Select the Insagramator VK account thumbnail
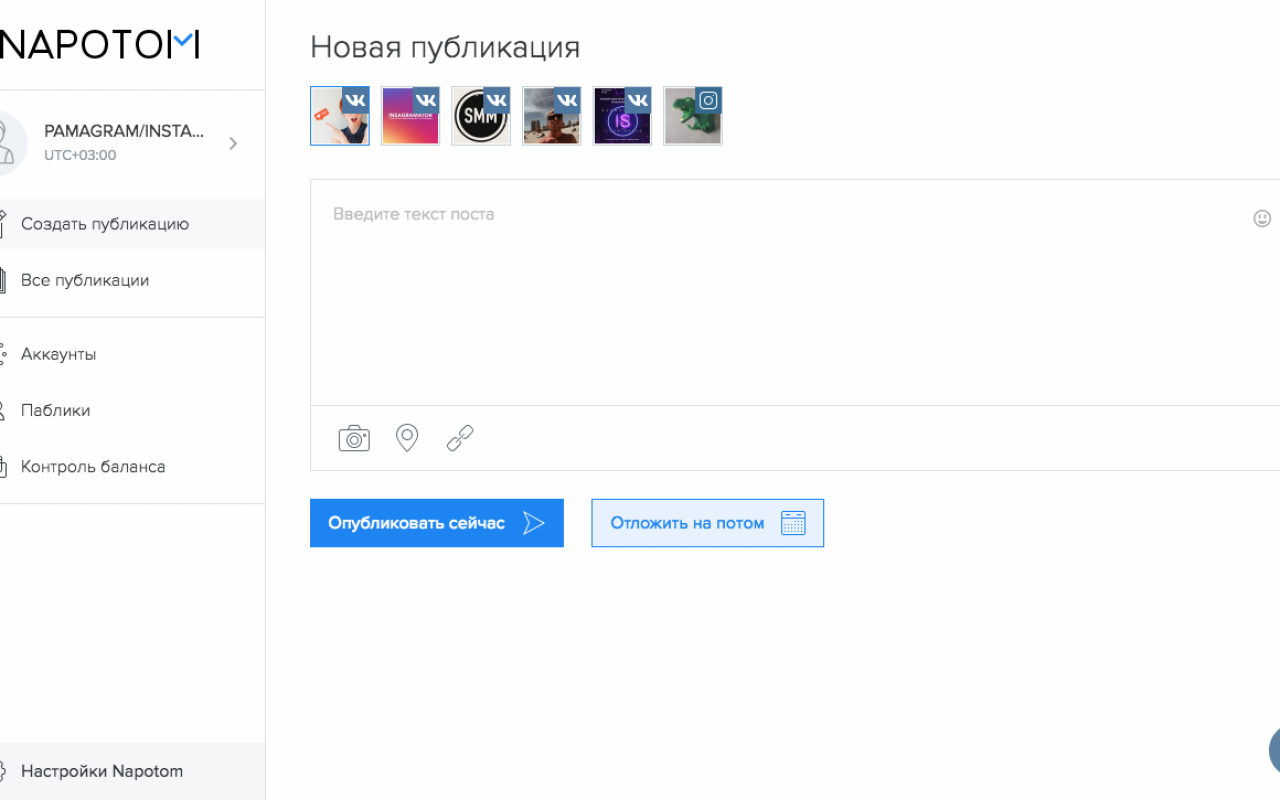 pos(410,116)
